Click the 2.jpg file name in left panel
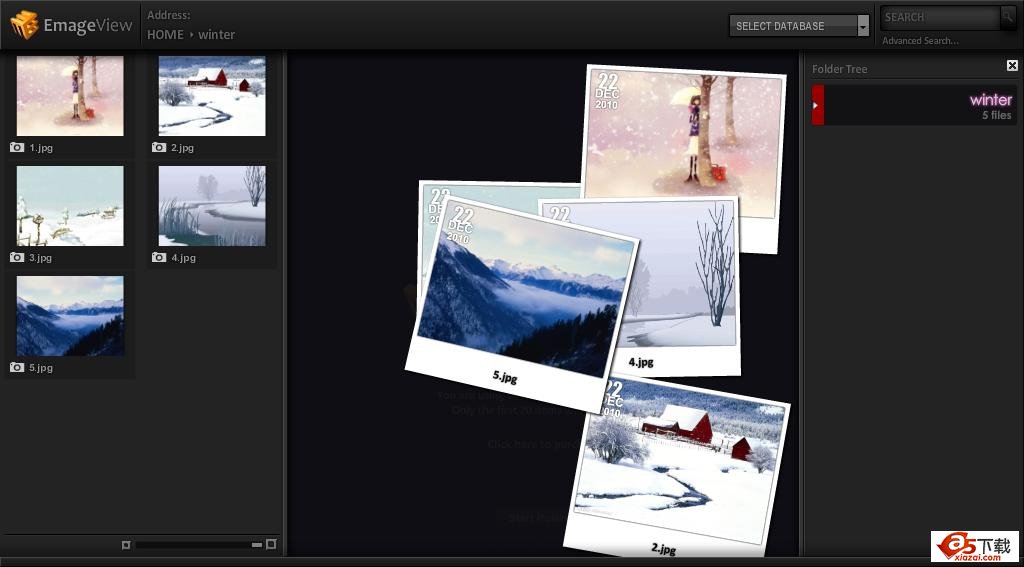This screenshot has height=567, width=1024. (x=183, y=148)
